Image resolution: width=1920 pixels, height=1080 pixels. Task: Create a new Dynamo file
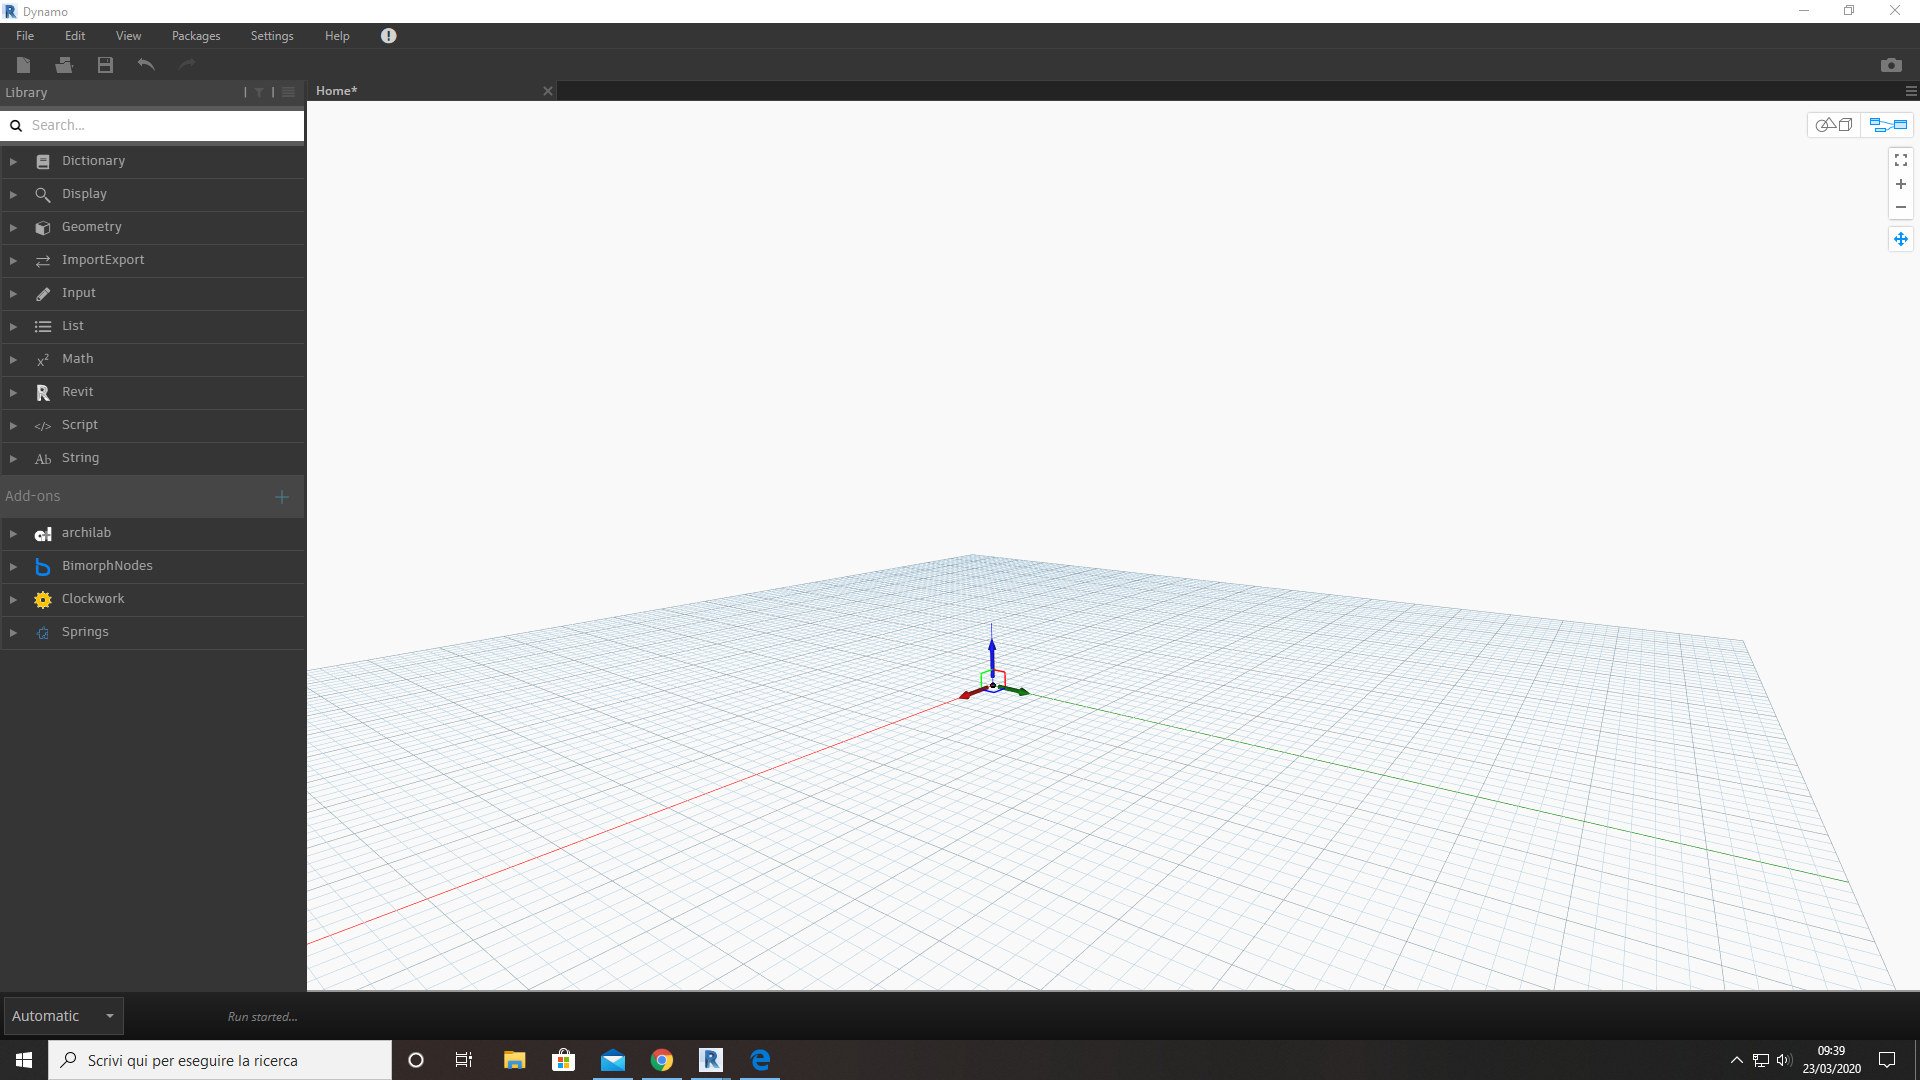(x=24, y=65)
